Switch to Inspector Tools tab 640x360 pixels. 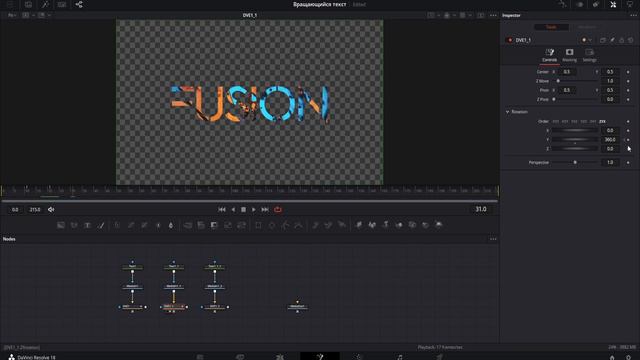click(x=551, y=27)
